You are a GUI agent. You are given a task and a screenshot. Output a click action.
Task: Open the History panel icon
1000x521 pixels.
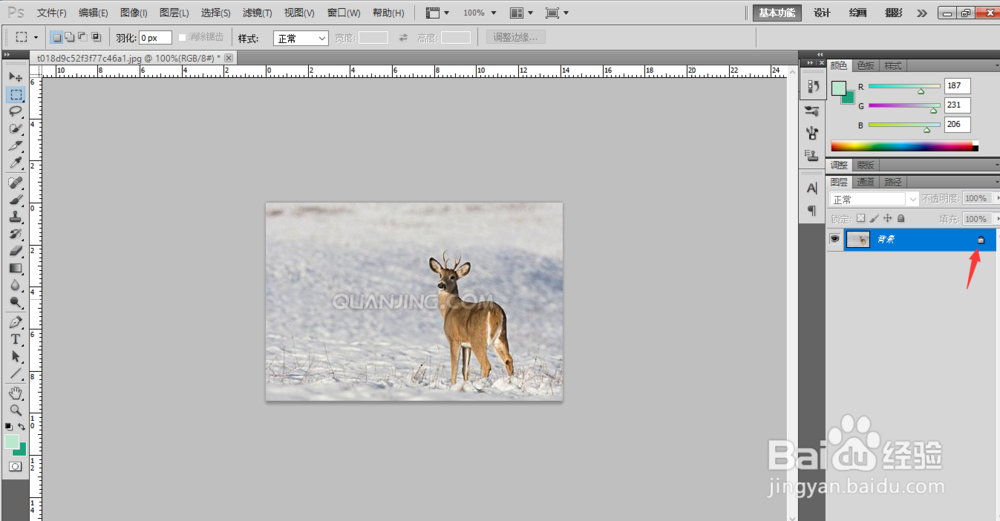[812, 87]
